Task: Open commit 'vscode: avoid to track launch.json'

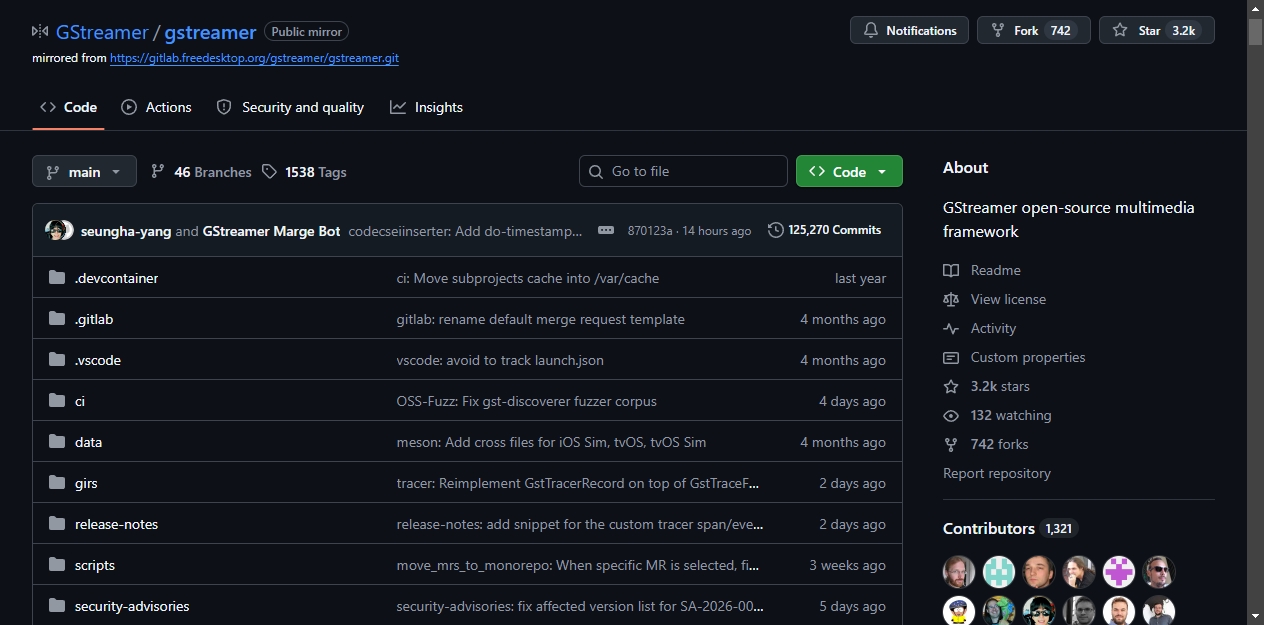Action: click(x=500, y=360)
